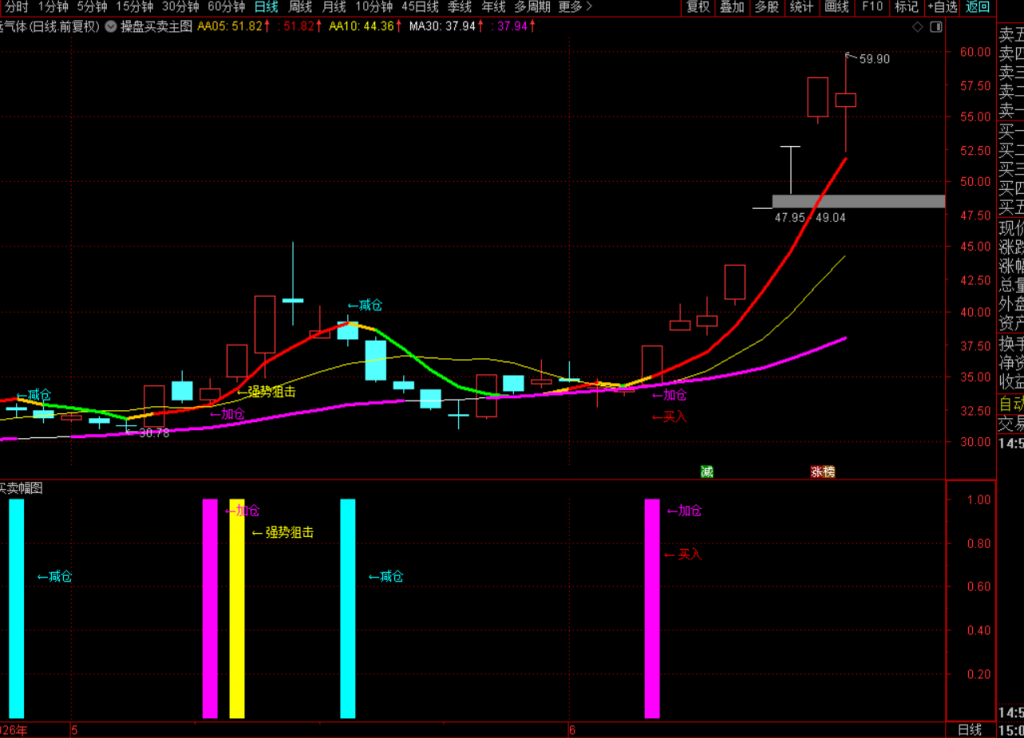Screen dimensions: 1024x738
Task: Open the 多周期 view
Action: 532,7
